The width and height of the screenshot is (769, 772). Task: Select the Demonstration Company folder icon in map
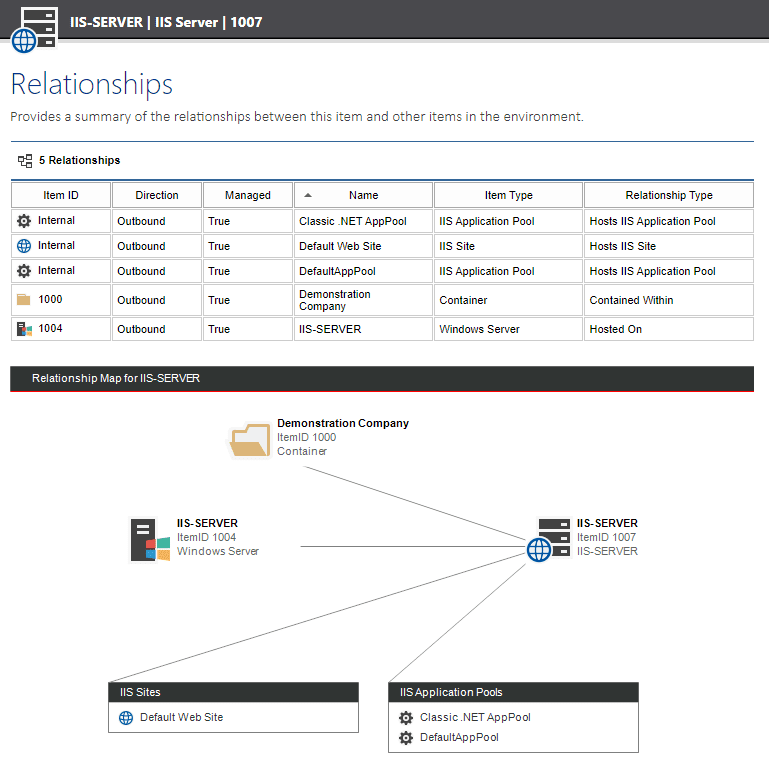(x=250, y=440)
